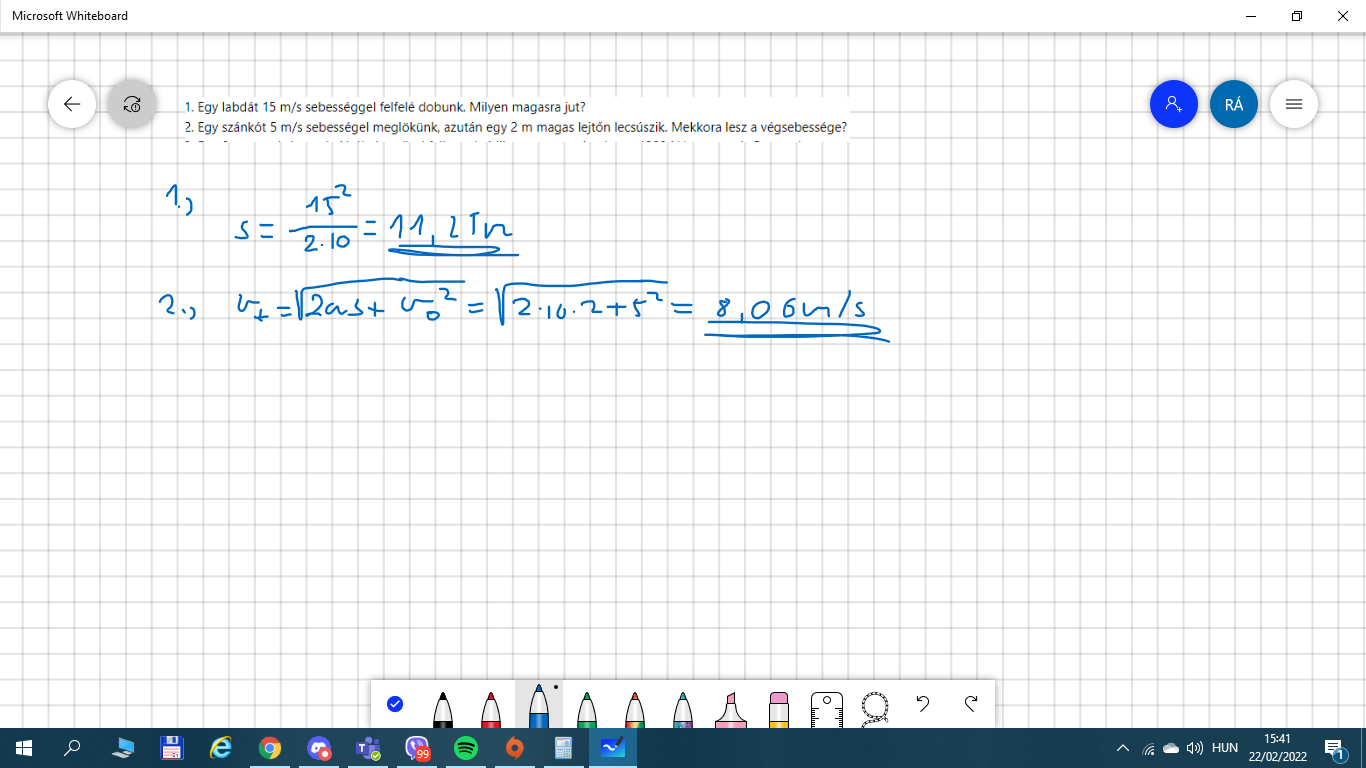Open the hamburger settings menu
The width and height of the screenshot is (1366, 768).
pos(1293,104)
